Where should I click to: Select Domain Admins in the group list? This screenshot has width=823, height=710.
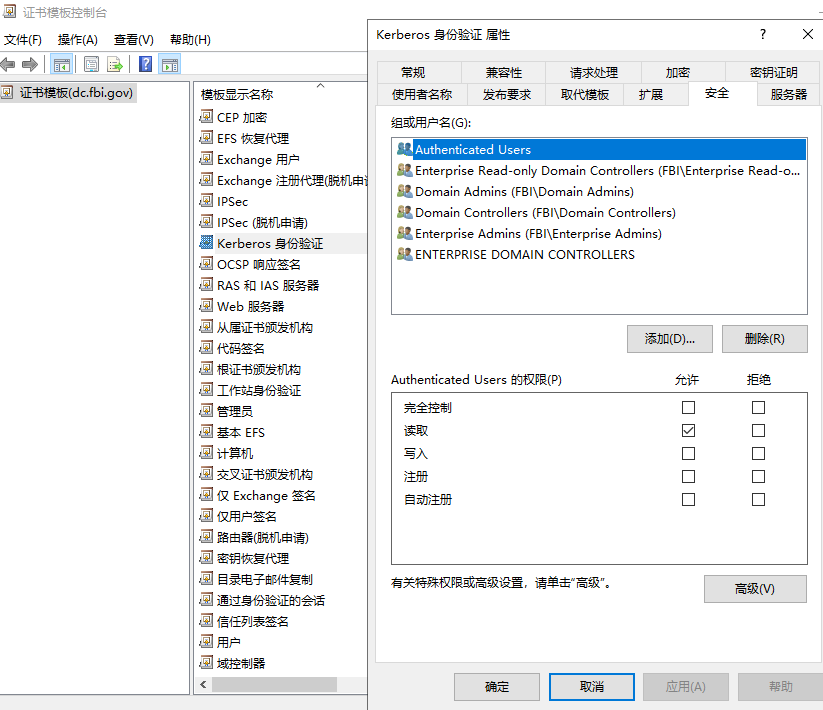click(x=524, y=191)
